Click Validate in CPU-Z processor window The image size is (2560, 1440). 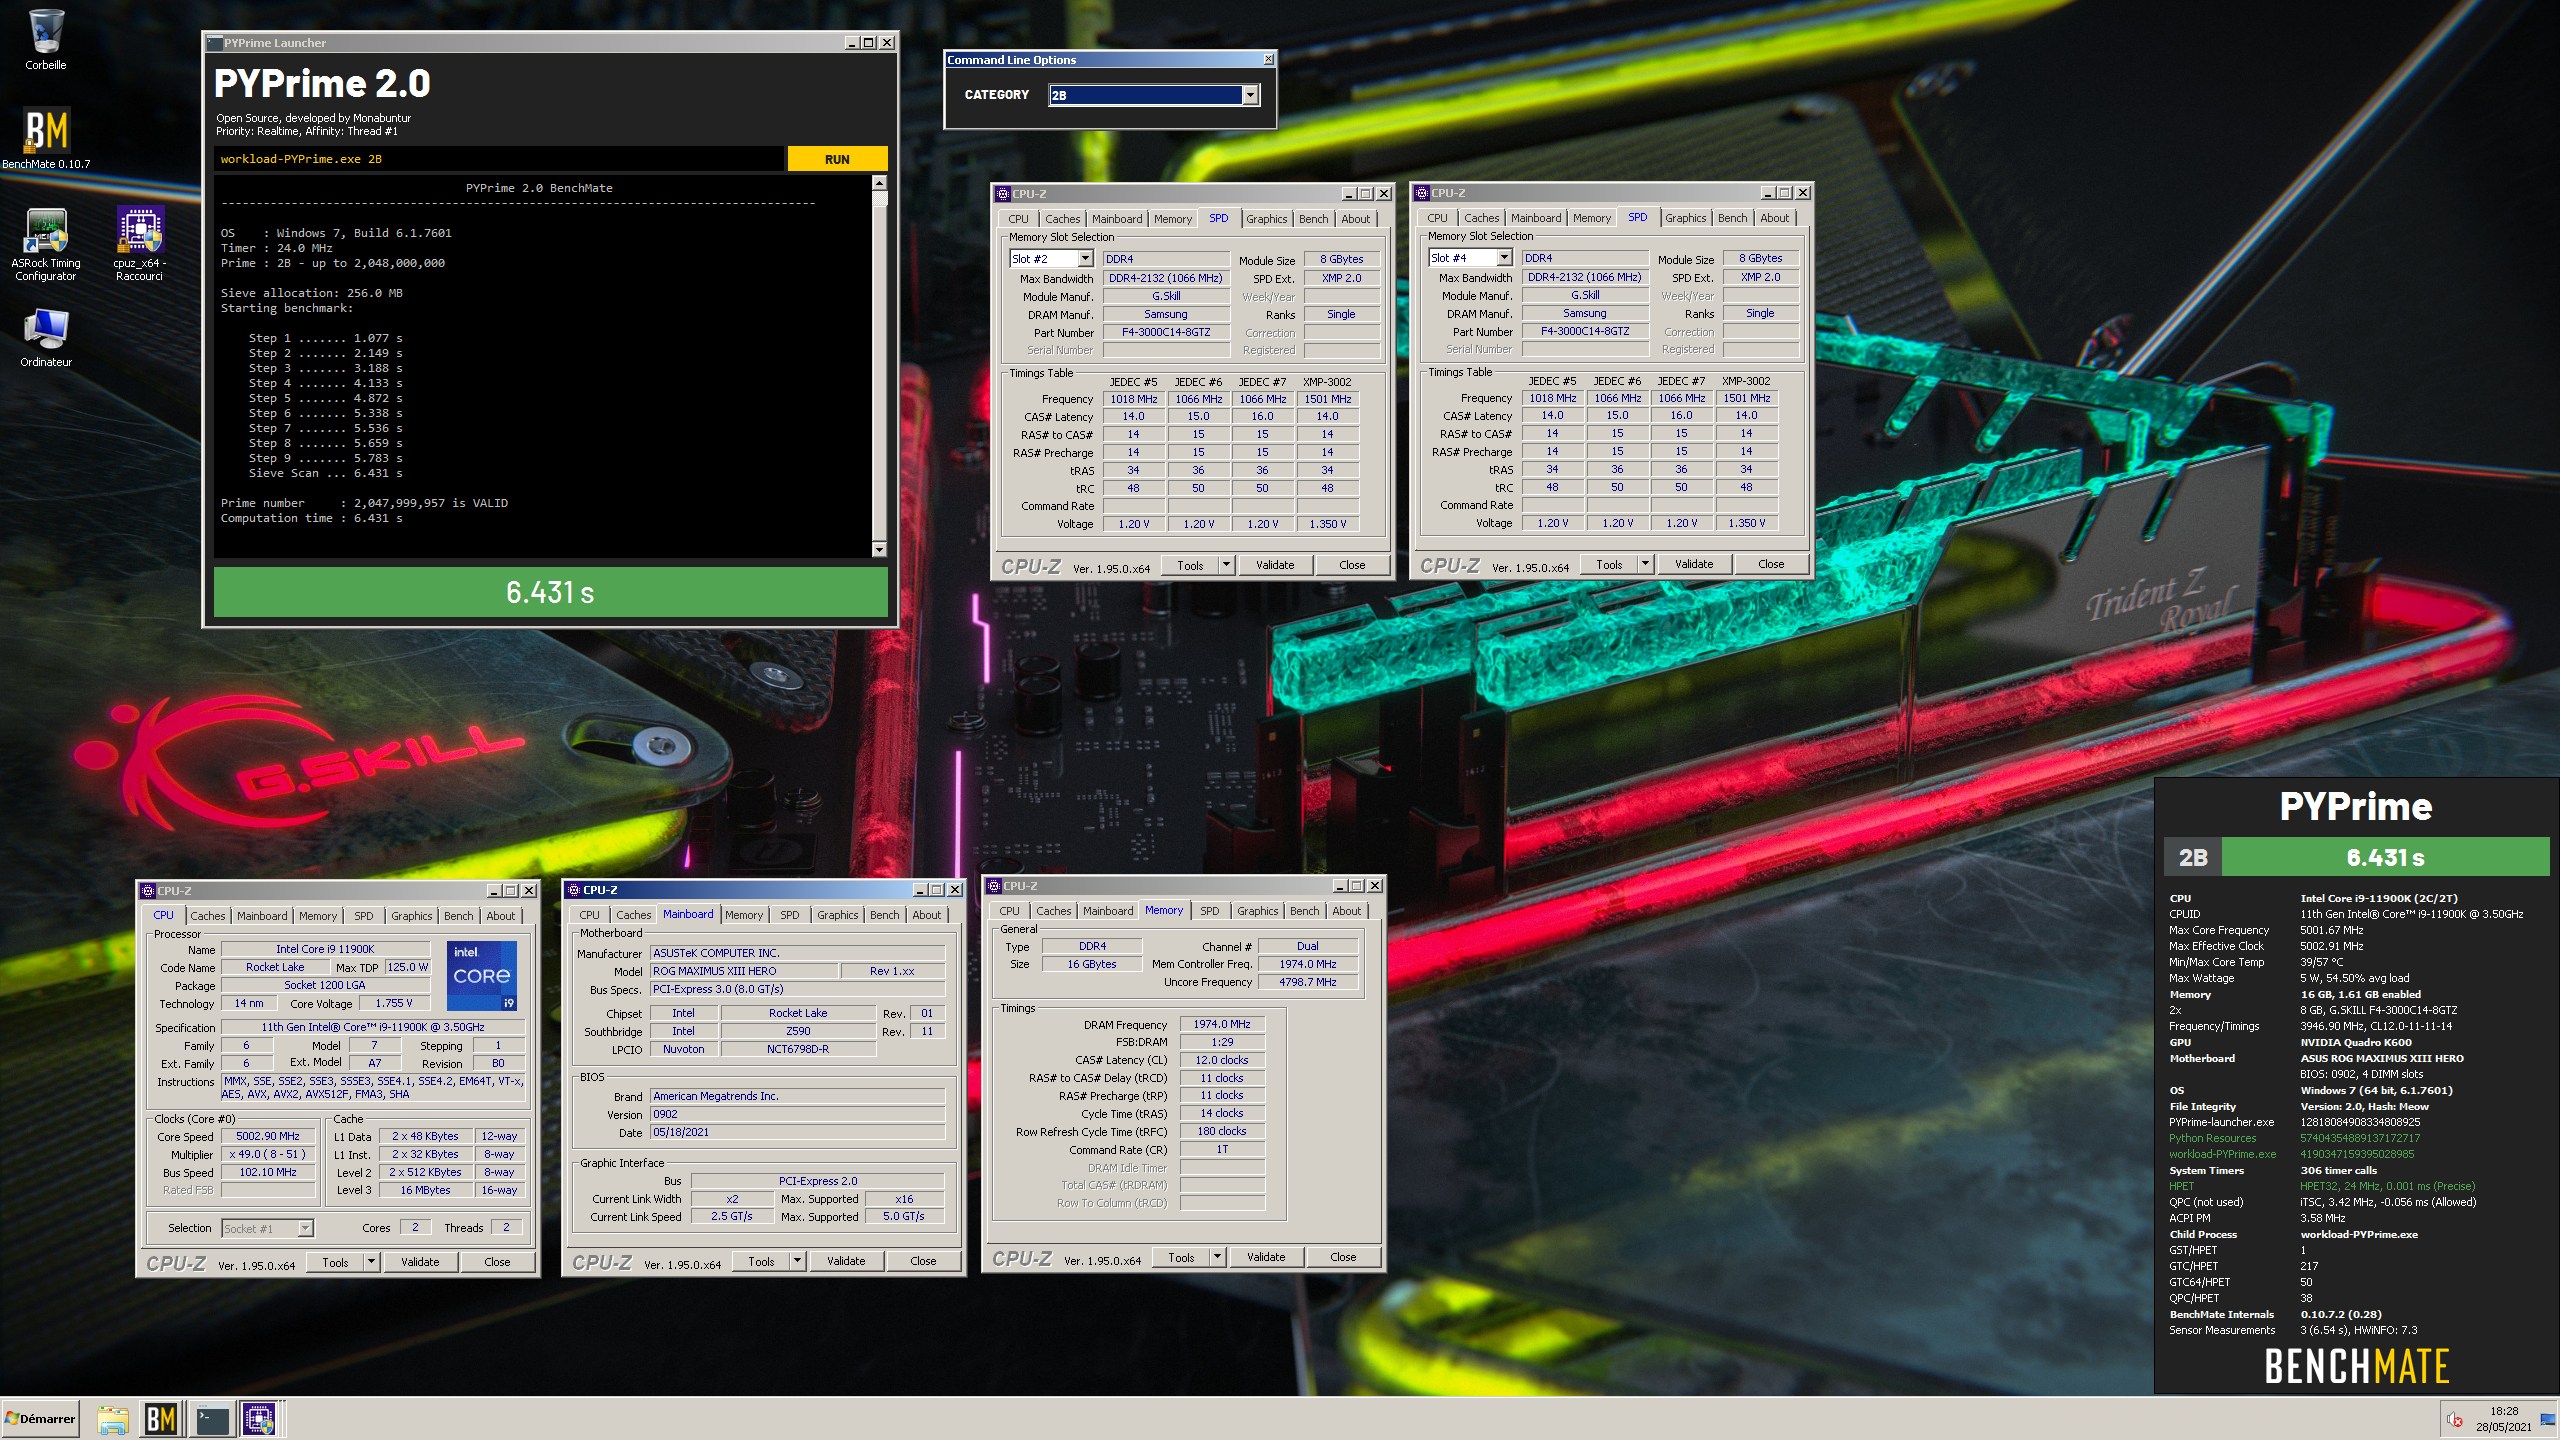pos(420,1262)
